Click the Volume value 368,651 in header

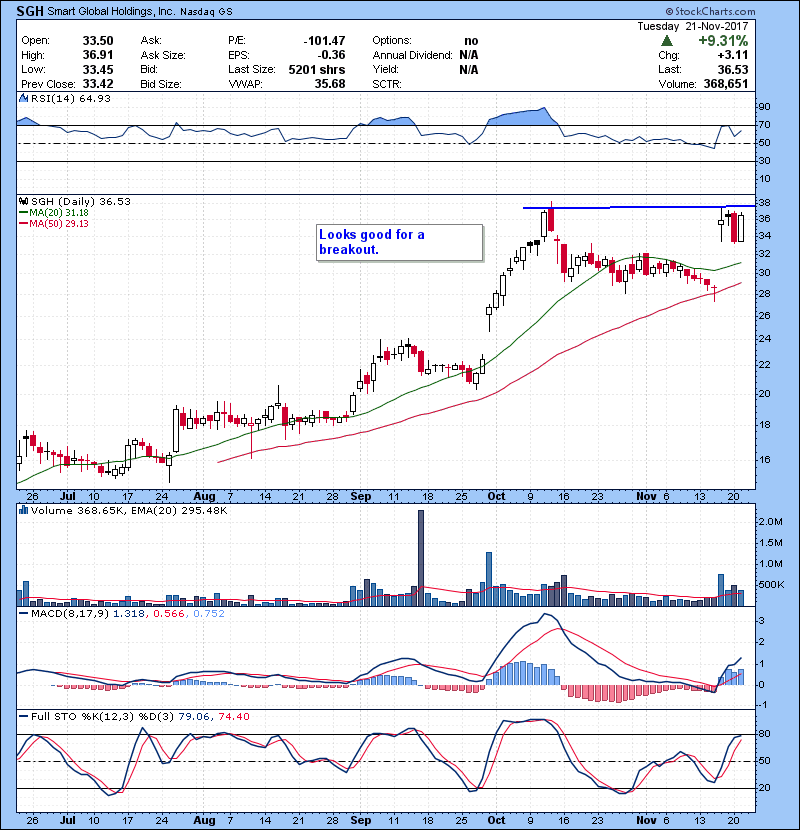coord(726,84)
